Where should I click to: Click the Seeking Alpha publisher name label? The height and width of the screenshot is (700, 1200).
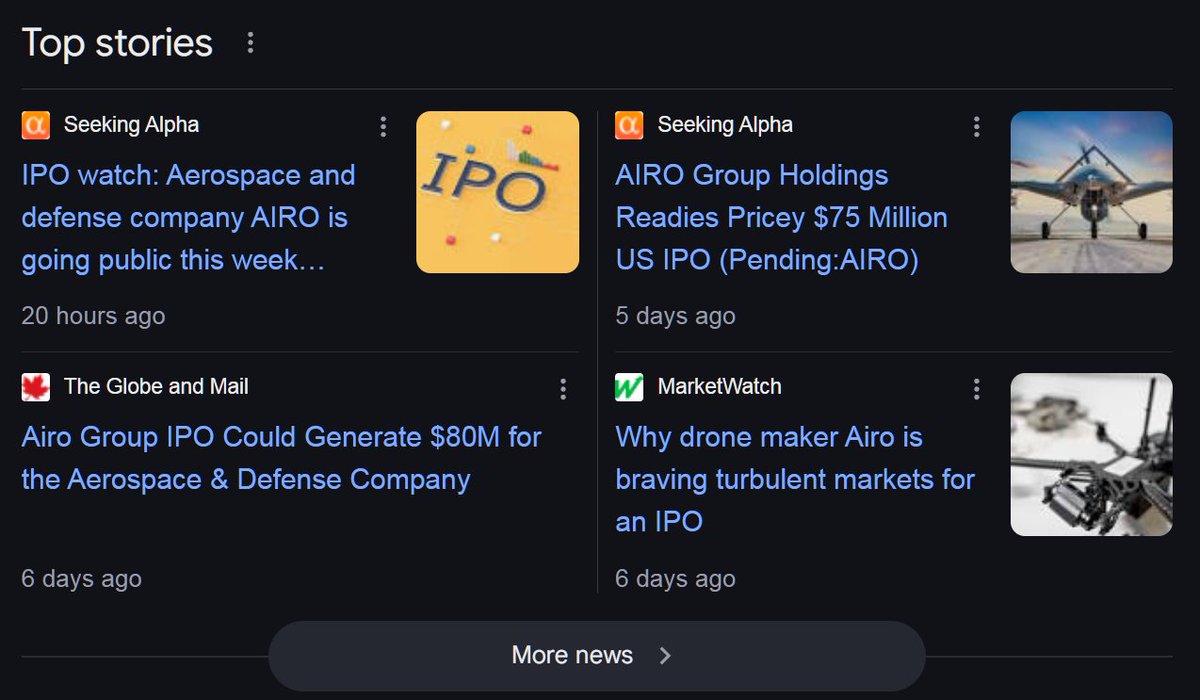pos(131,124)
